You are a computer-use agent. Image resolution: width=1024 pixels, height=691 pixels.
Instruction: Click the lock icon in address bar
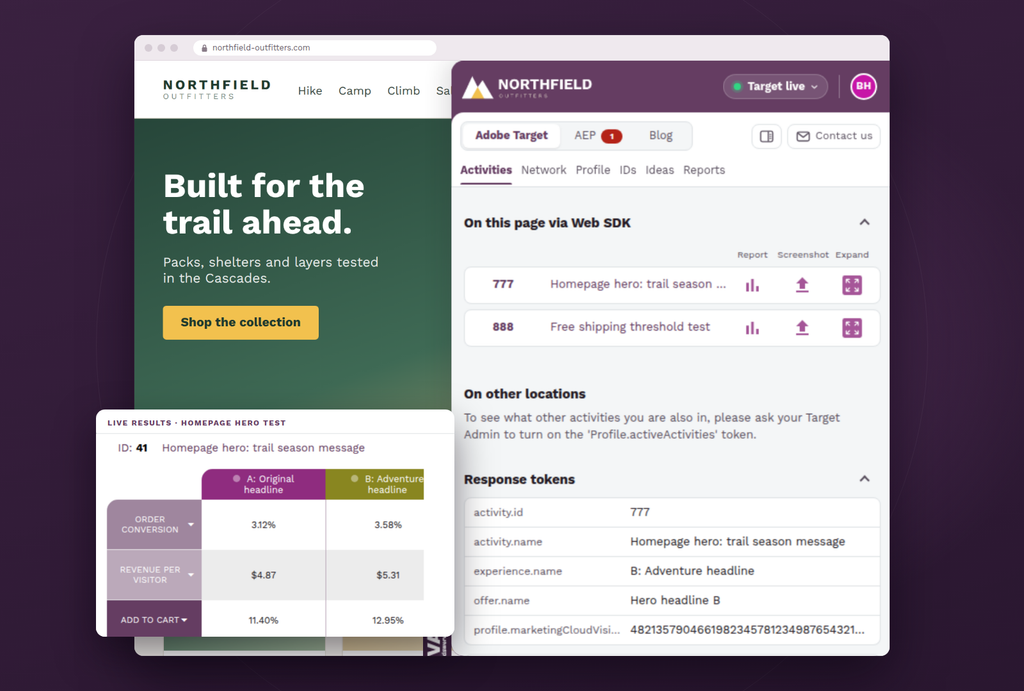point(204,48)
